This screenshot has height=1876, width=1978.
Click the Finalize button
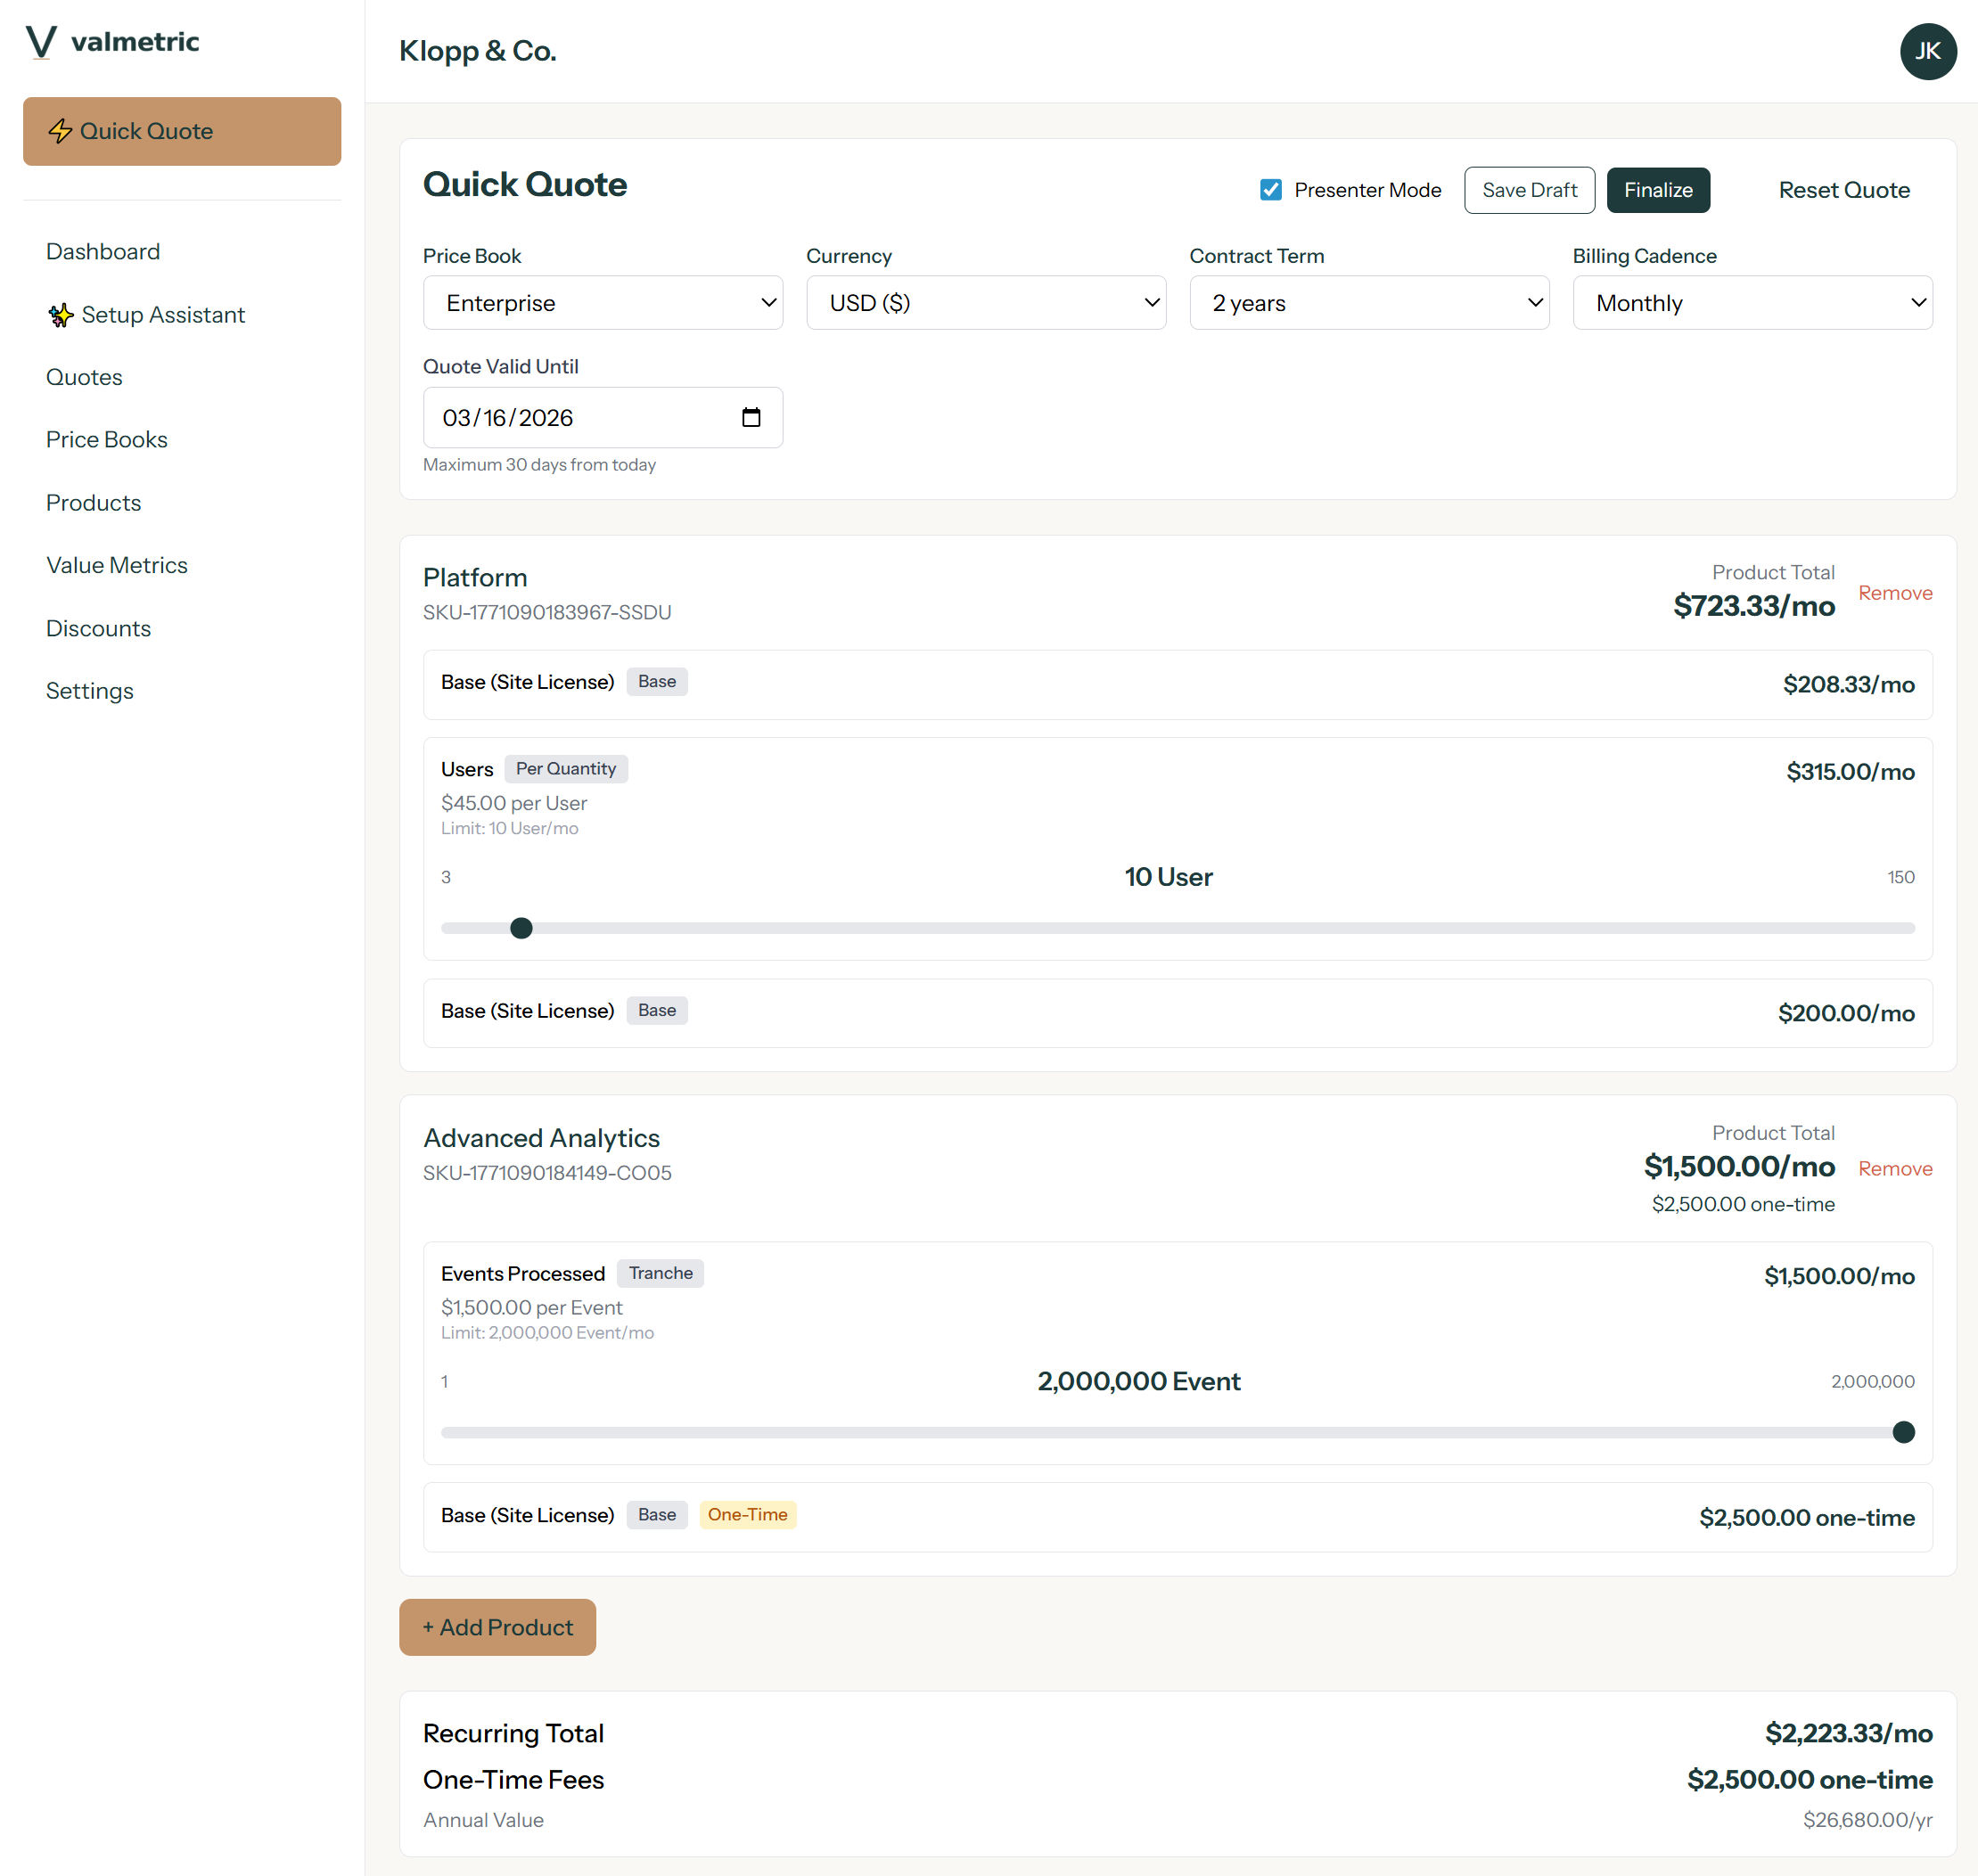pos(1658,189)
